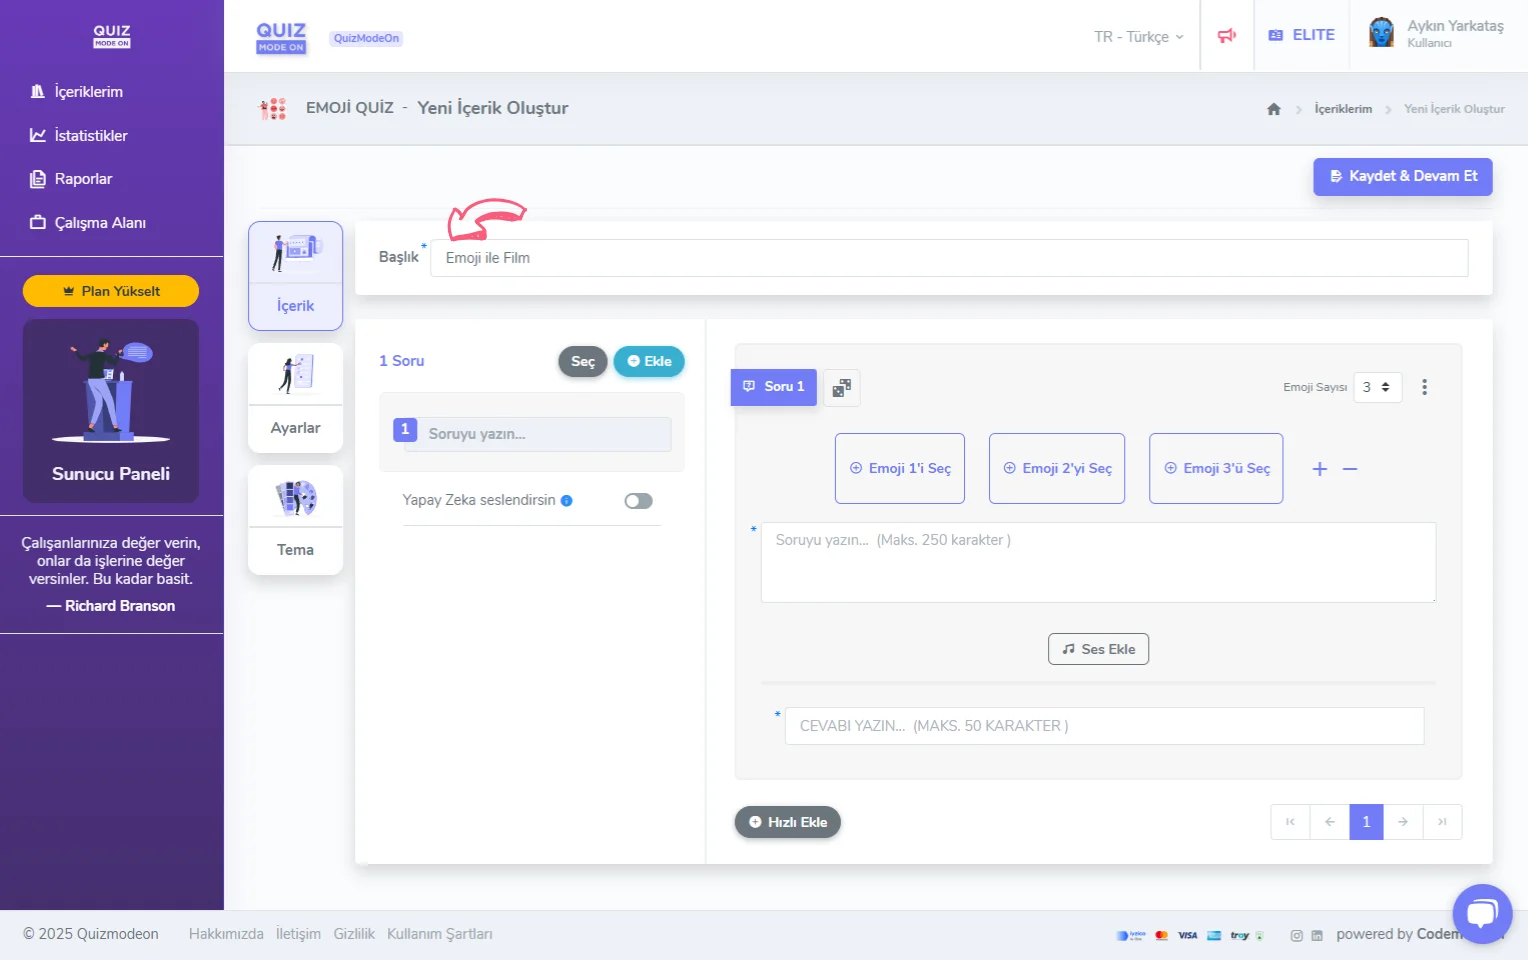Open the TR - Türkçe language dropdown

[x=1138, y=37]
